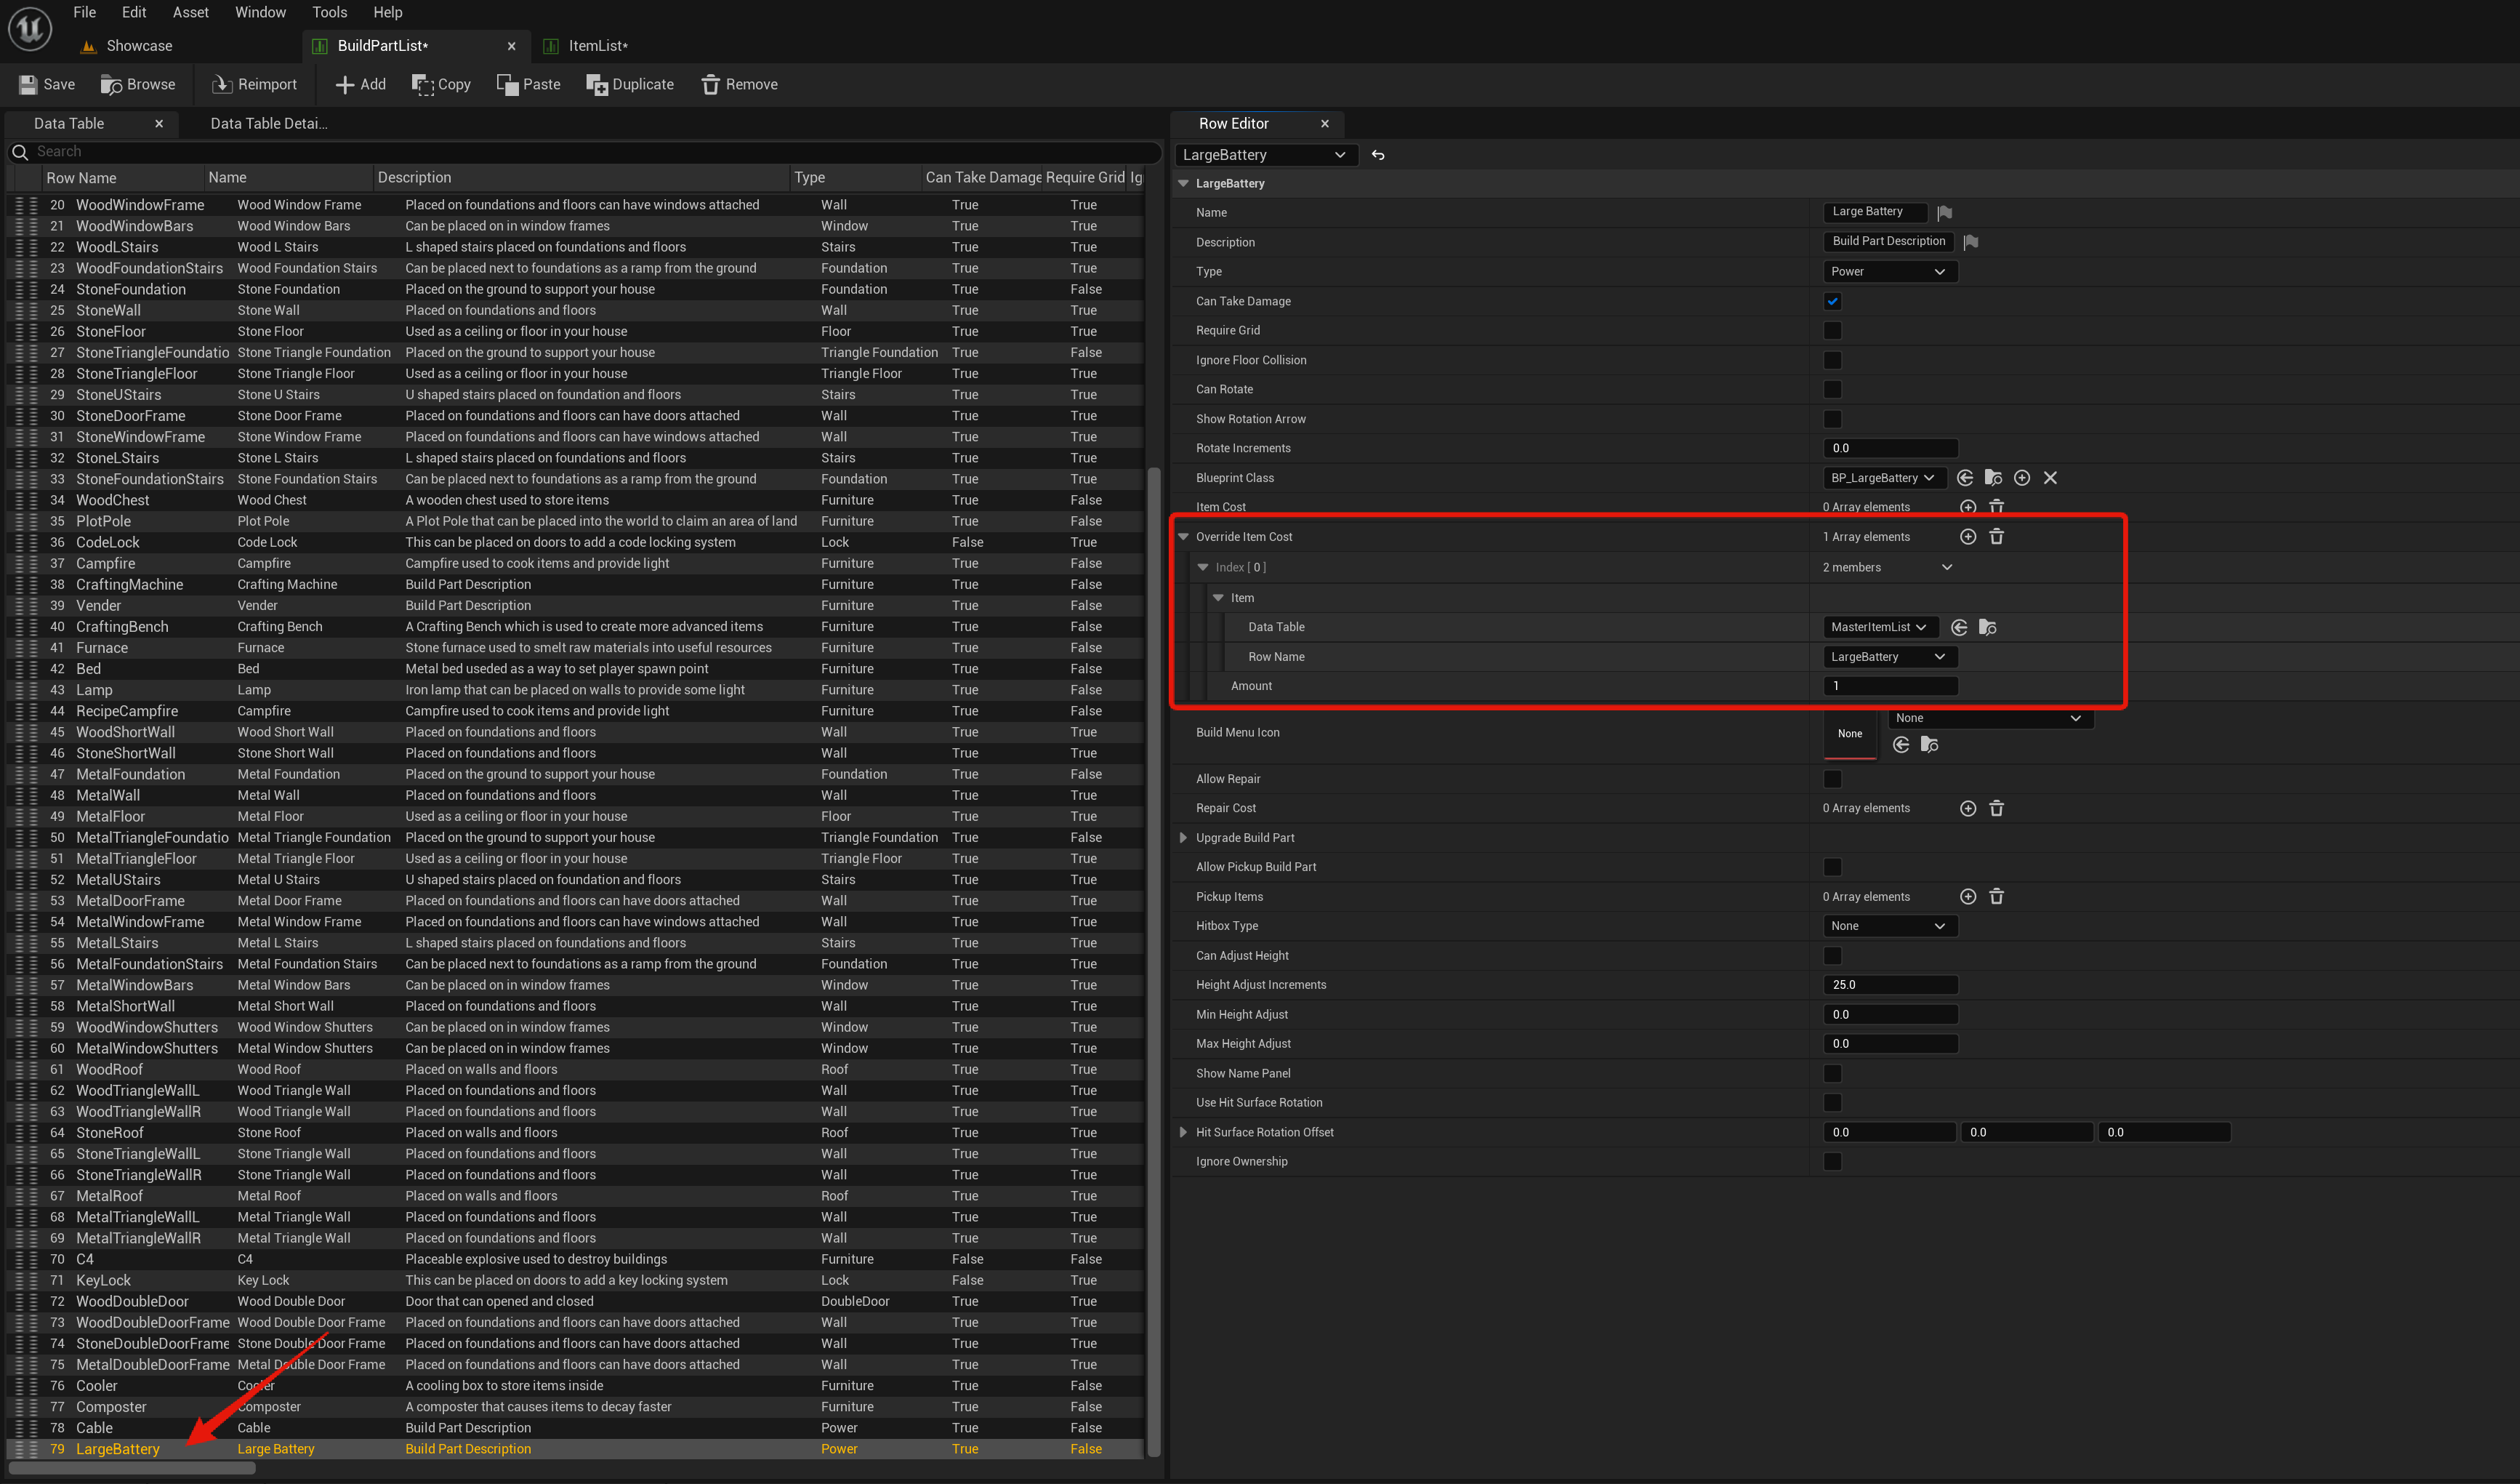Enable the Can Rotate checkbox
Screen dimensions: 2520x1484
tap(1832, 389)
